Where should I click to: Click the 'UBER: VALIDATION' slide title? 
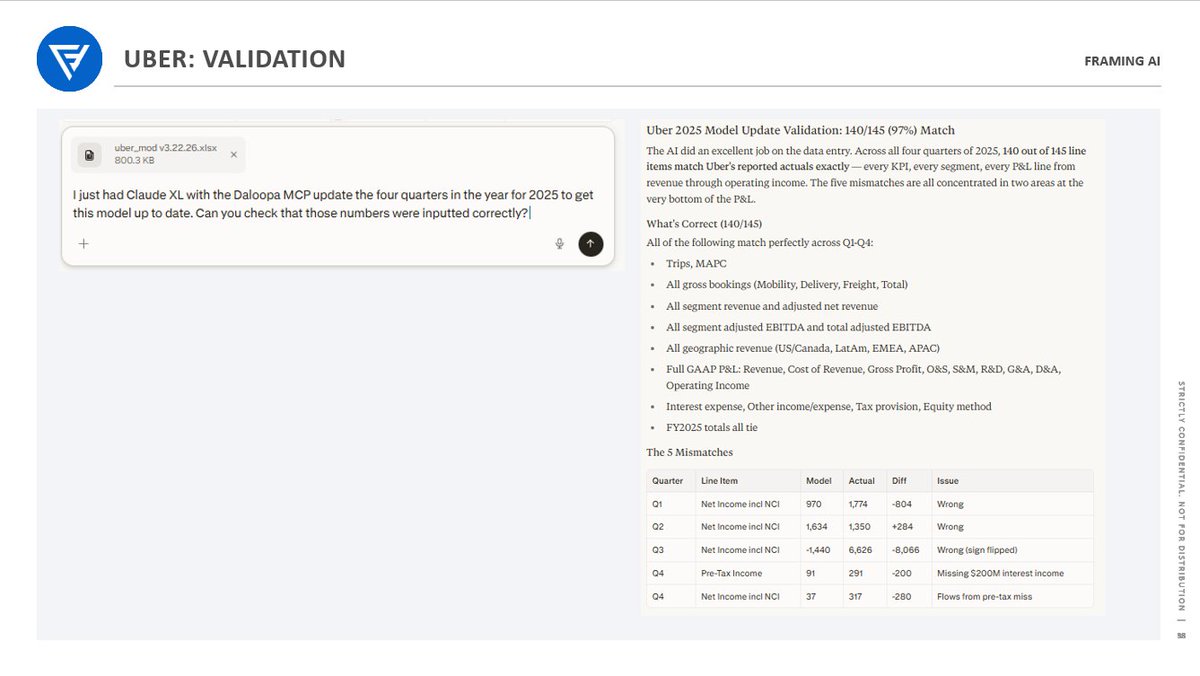(x=235, y=59)
